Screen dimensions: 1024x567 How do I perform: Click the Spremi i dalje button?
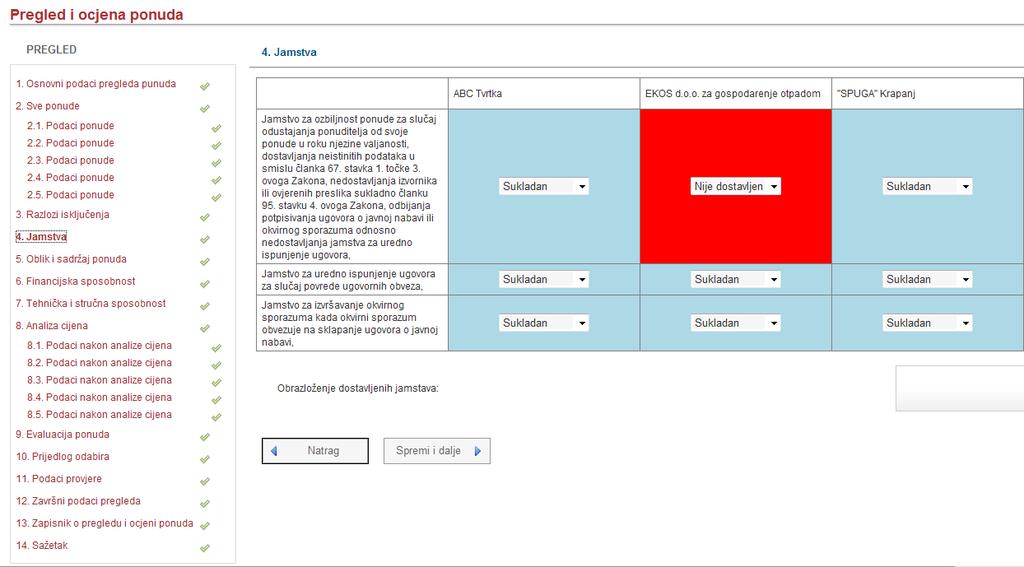point(437,451)
